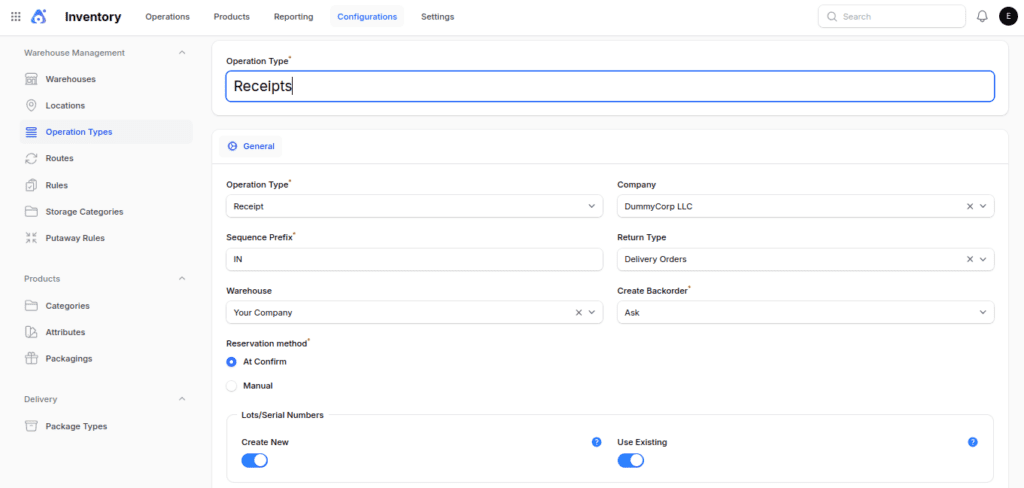This screenshot has height=488, width=1024.
Task: Open Package Types page
Action: tap(76, 426)
